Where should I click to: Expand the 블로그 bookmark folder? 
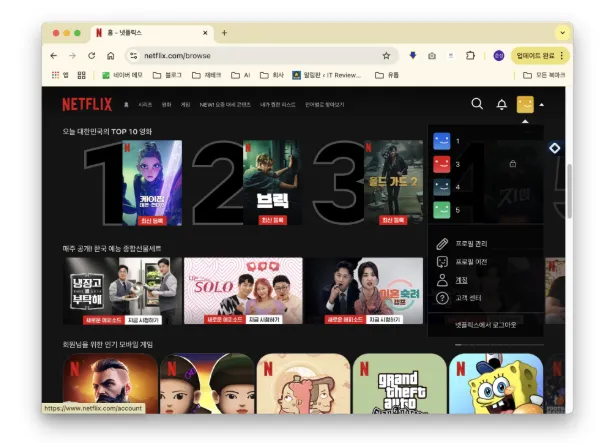coord(167,75)
